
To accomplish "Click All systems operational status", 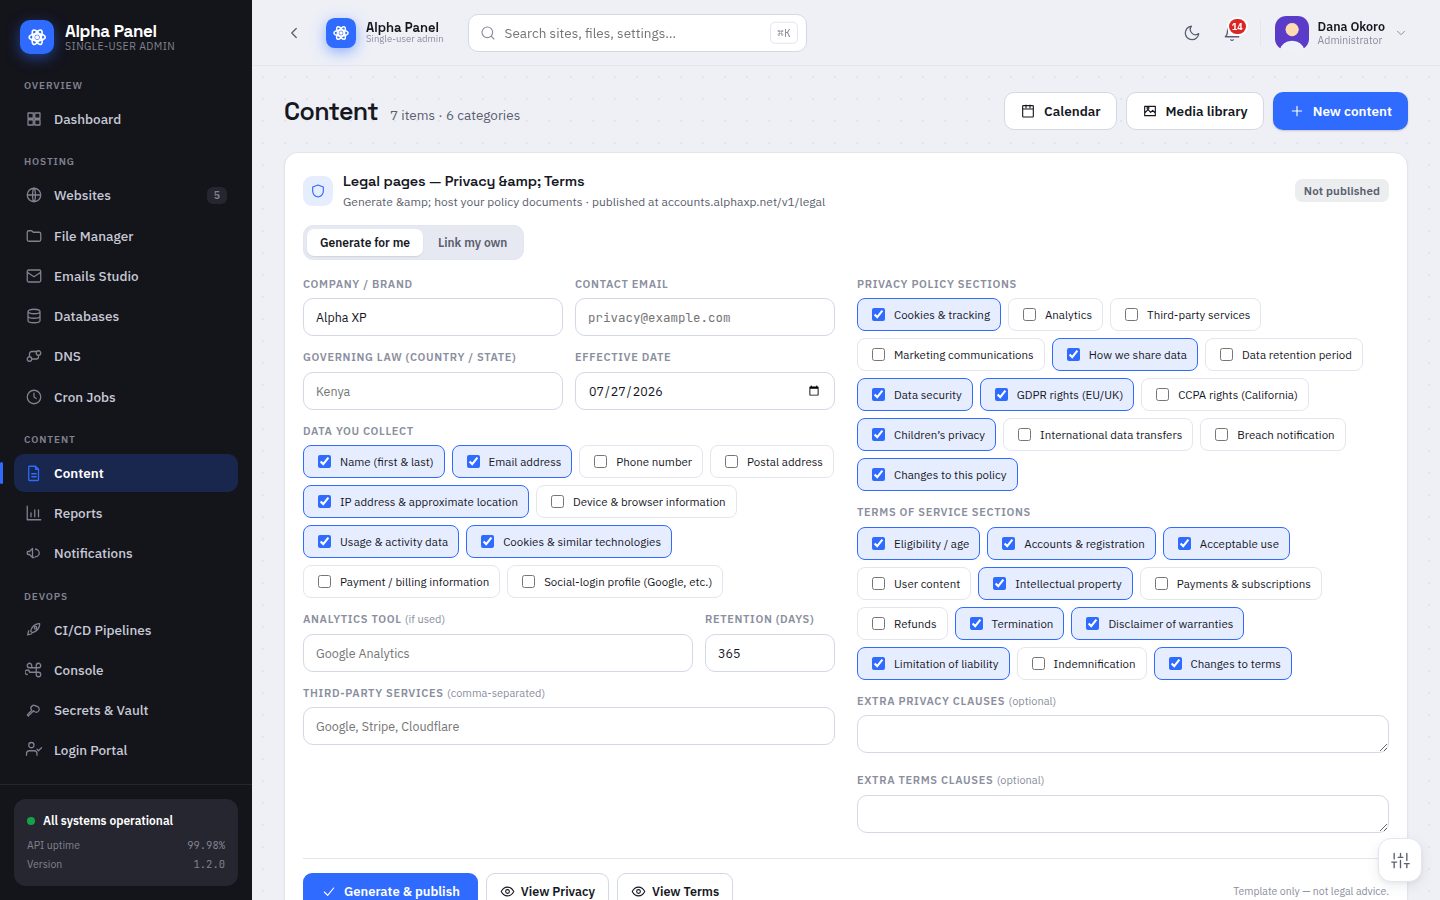I will click(x=108, y=820).
